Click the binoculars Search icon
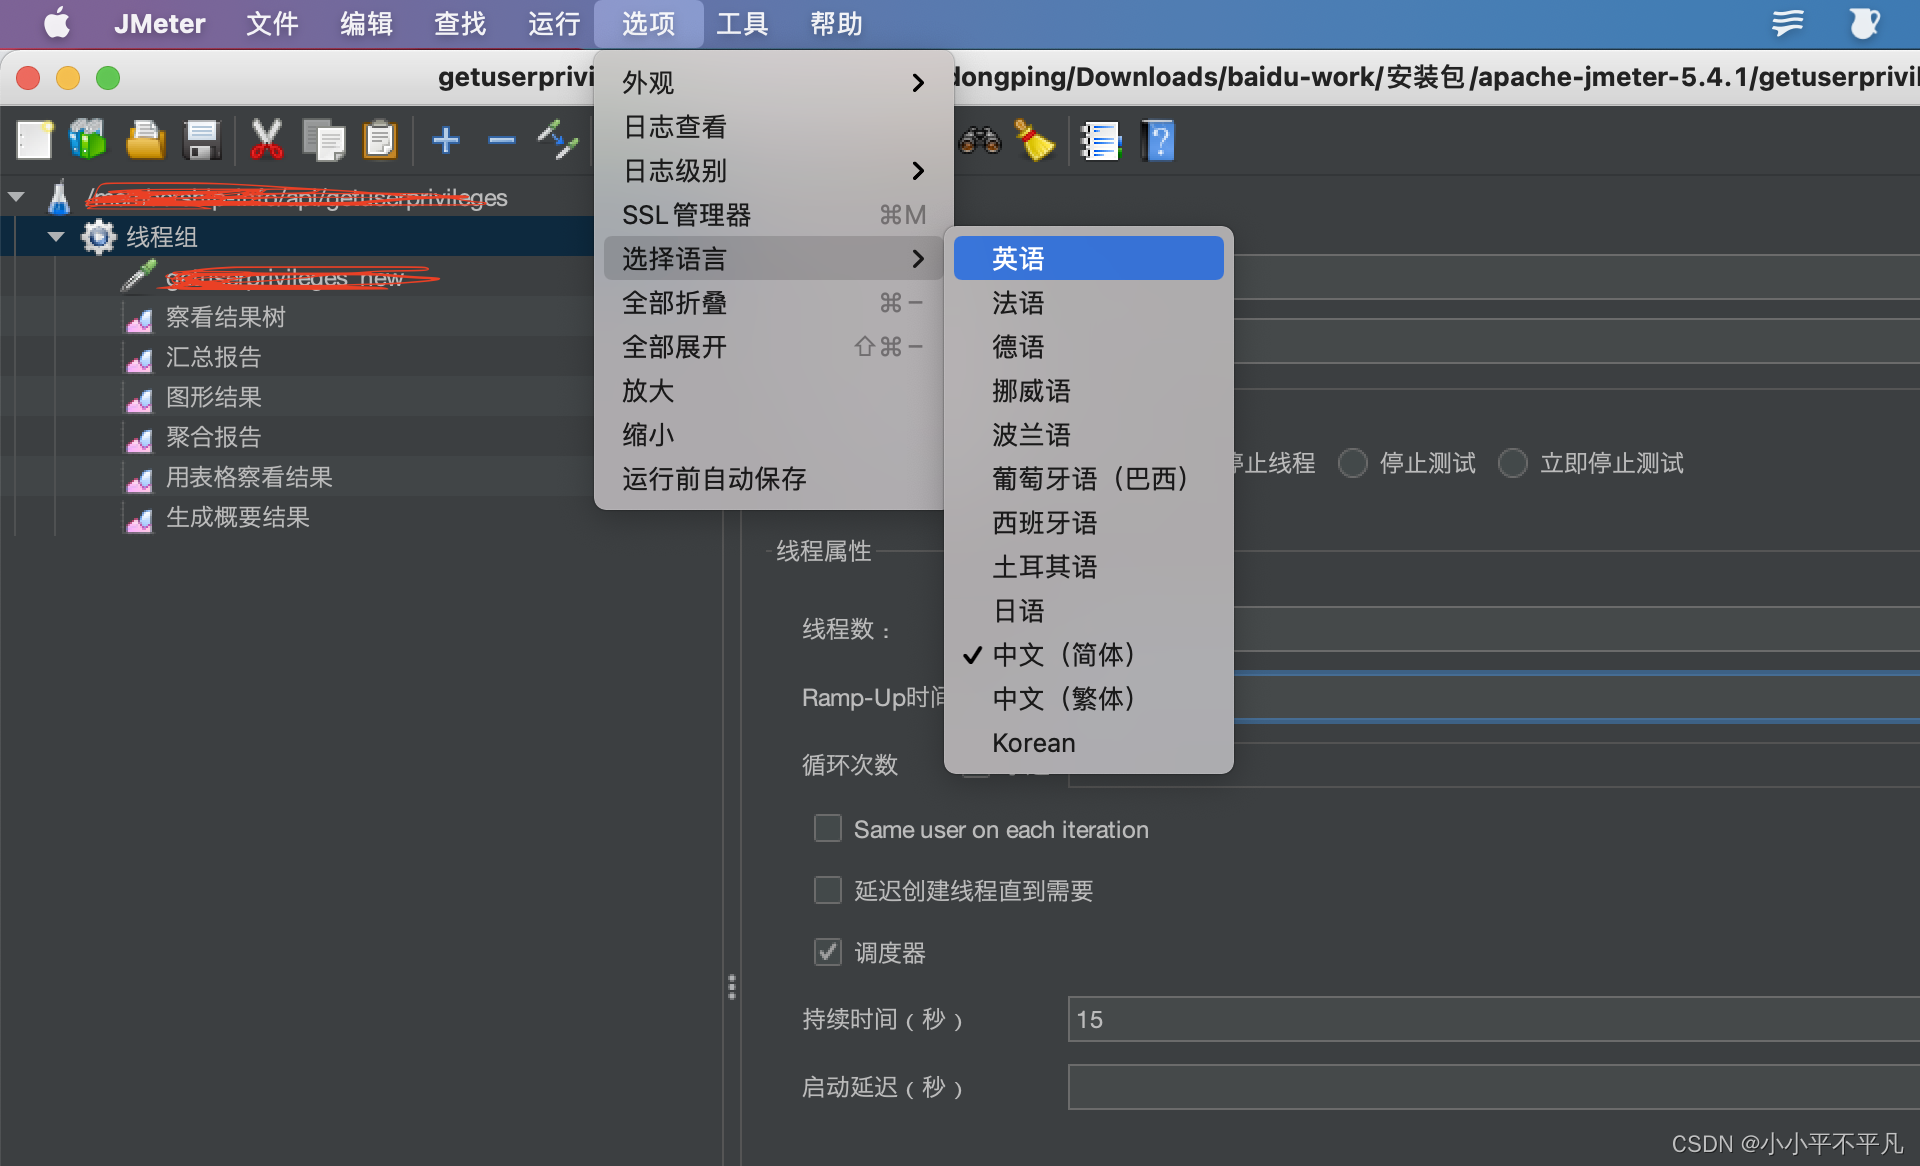 coord(980,140)
